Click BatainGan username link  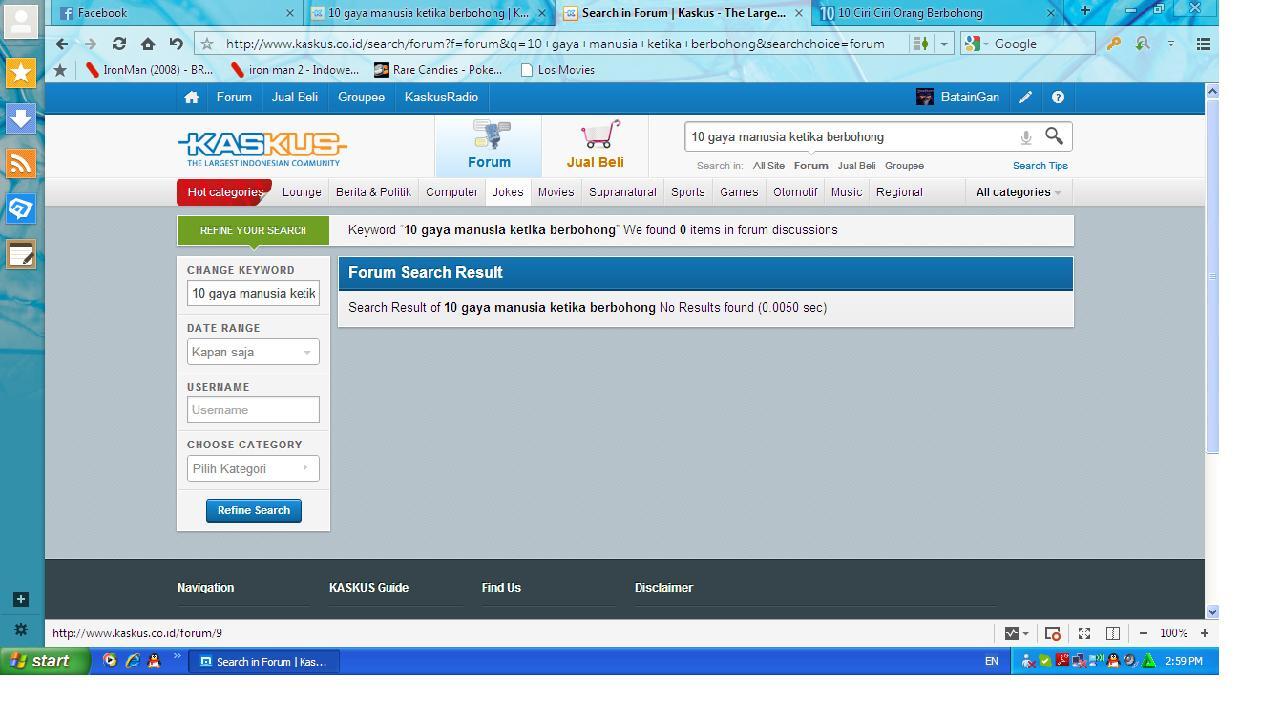point(969,97)
